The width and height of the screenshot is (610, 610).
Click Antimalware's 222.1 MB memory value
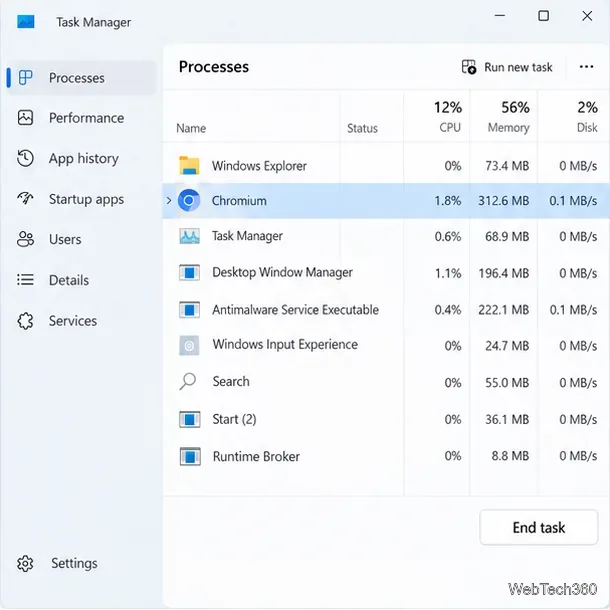point(504,310)
